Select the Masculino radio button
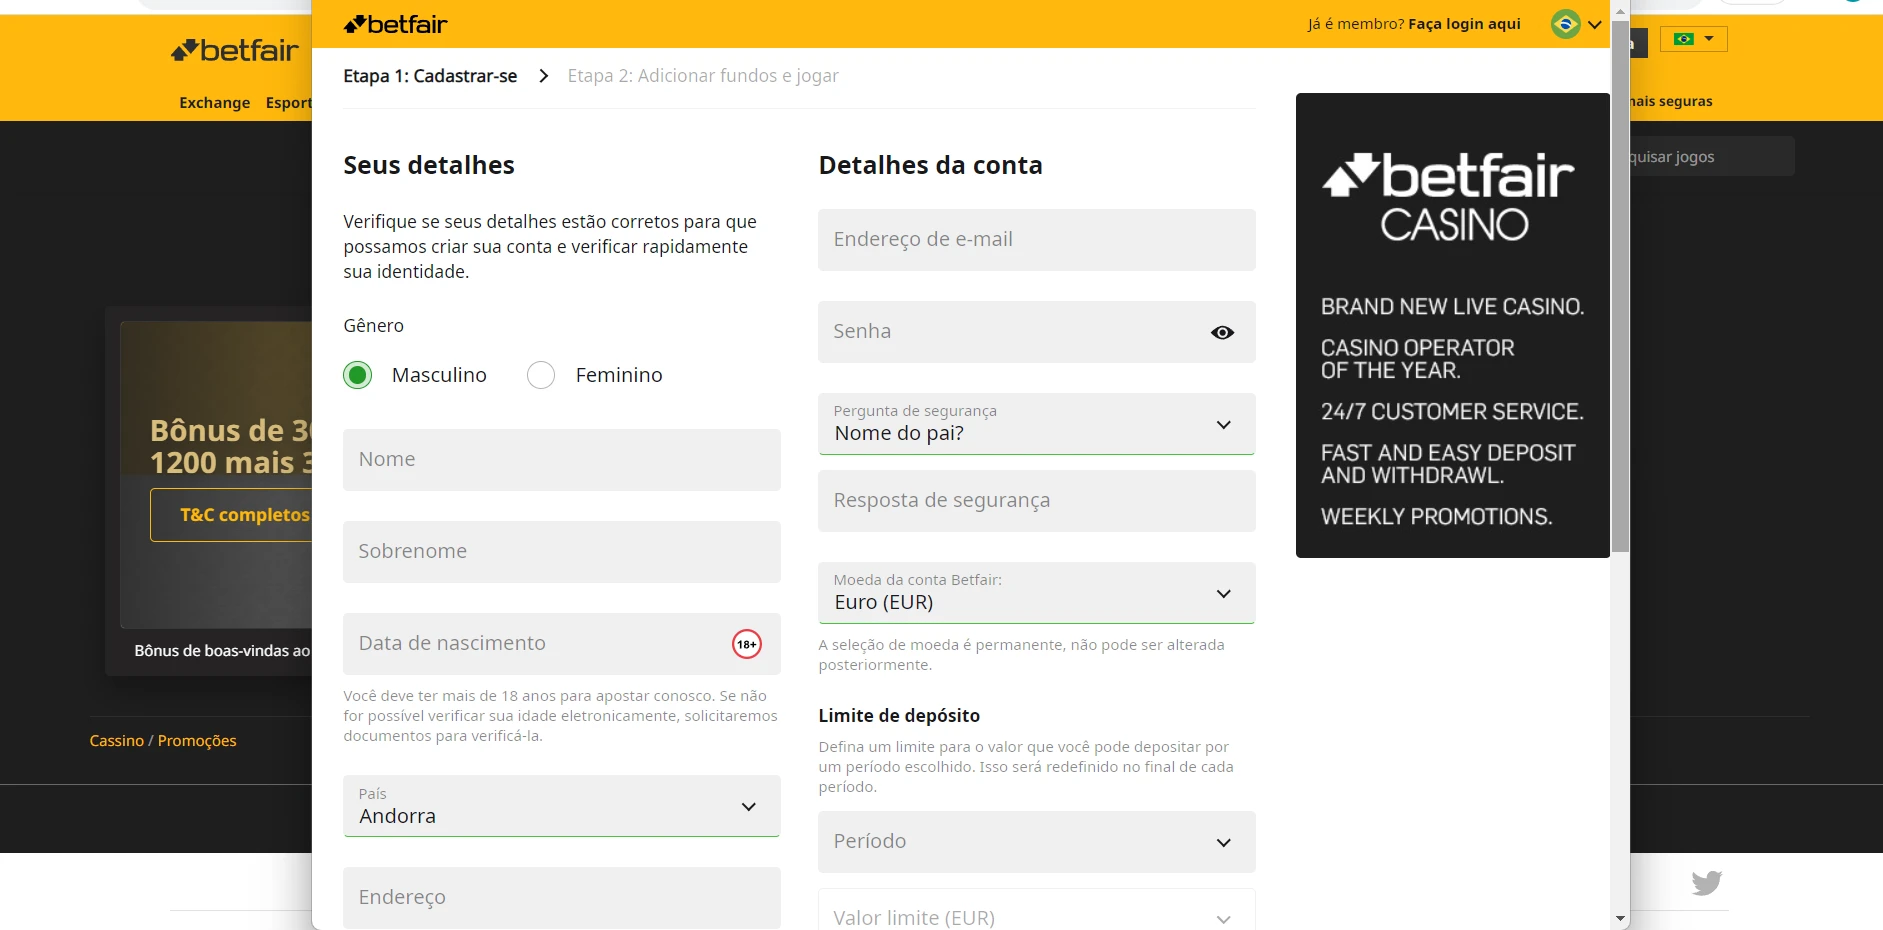Screen dimensions: 1883x930 pos(357,375)
